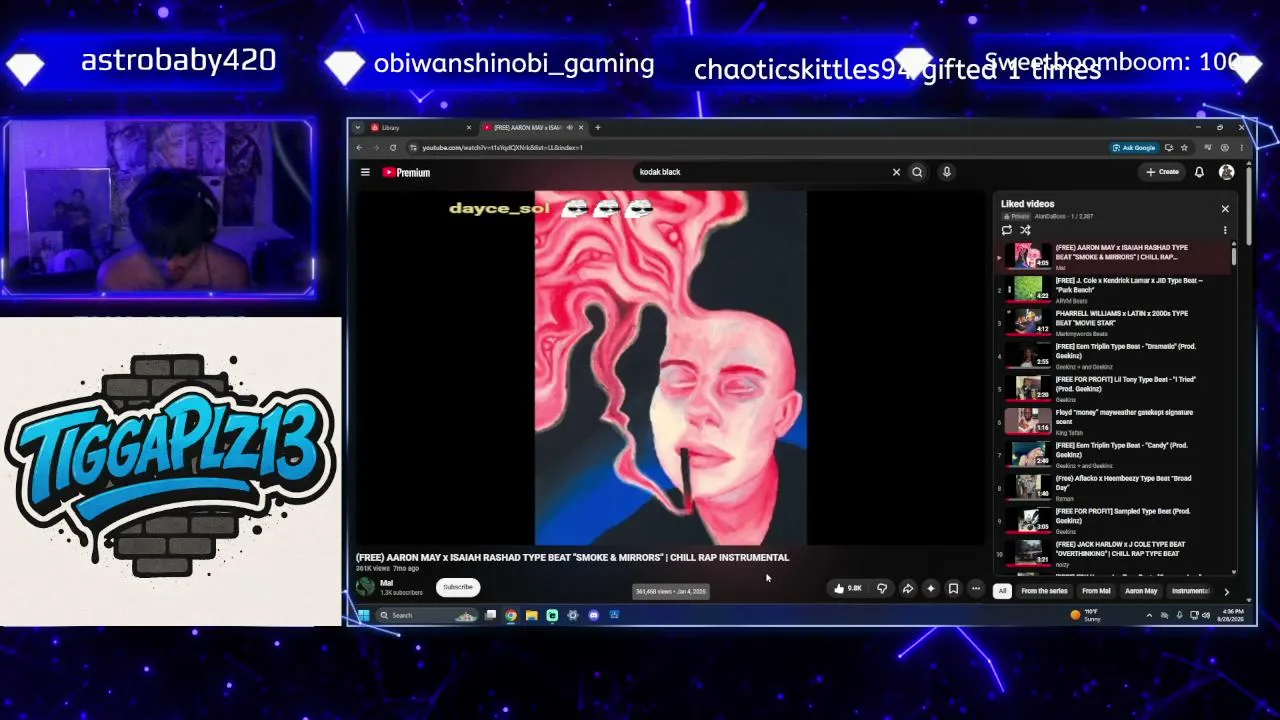Screen dimensions: 1280x720
Task: Click the Ask Google button
Action: pyautogui.click(x=1133, y=148)
